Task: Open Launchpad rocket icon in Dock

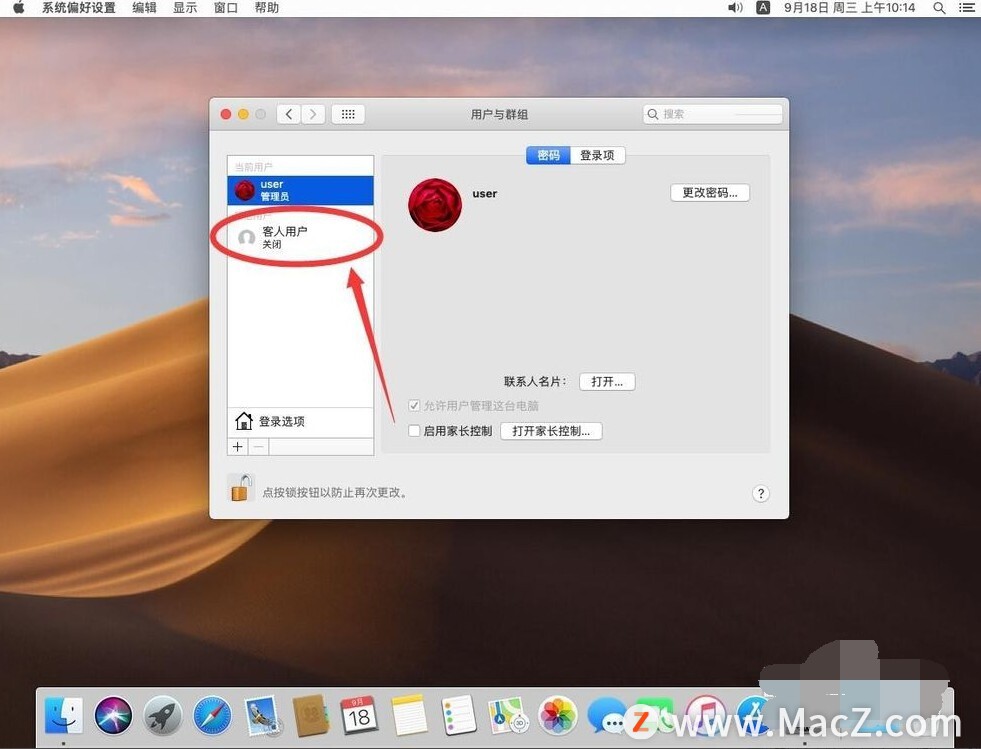Action: point(163,715)
